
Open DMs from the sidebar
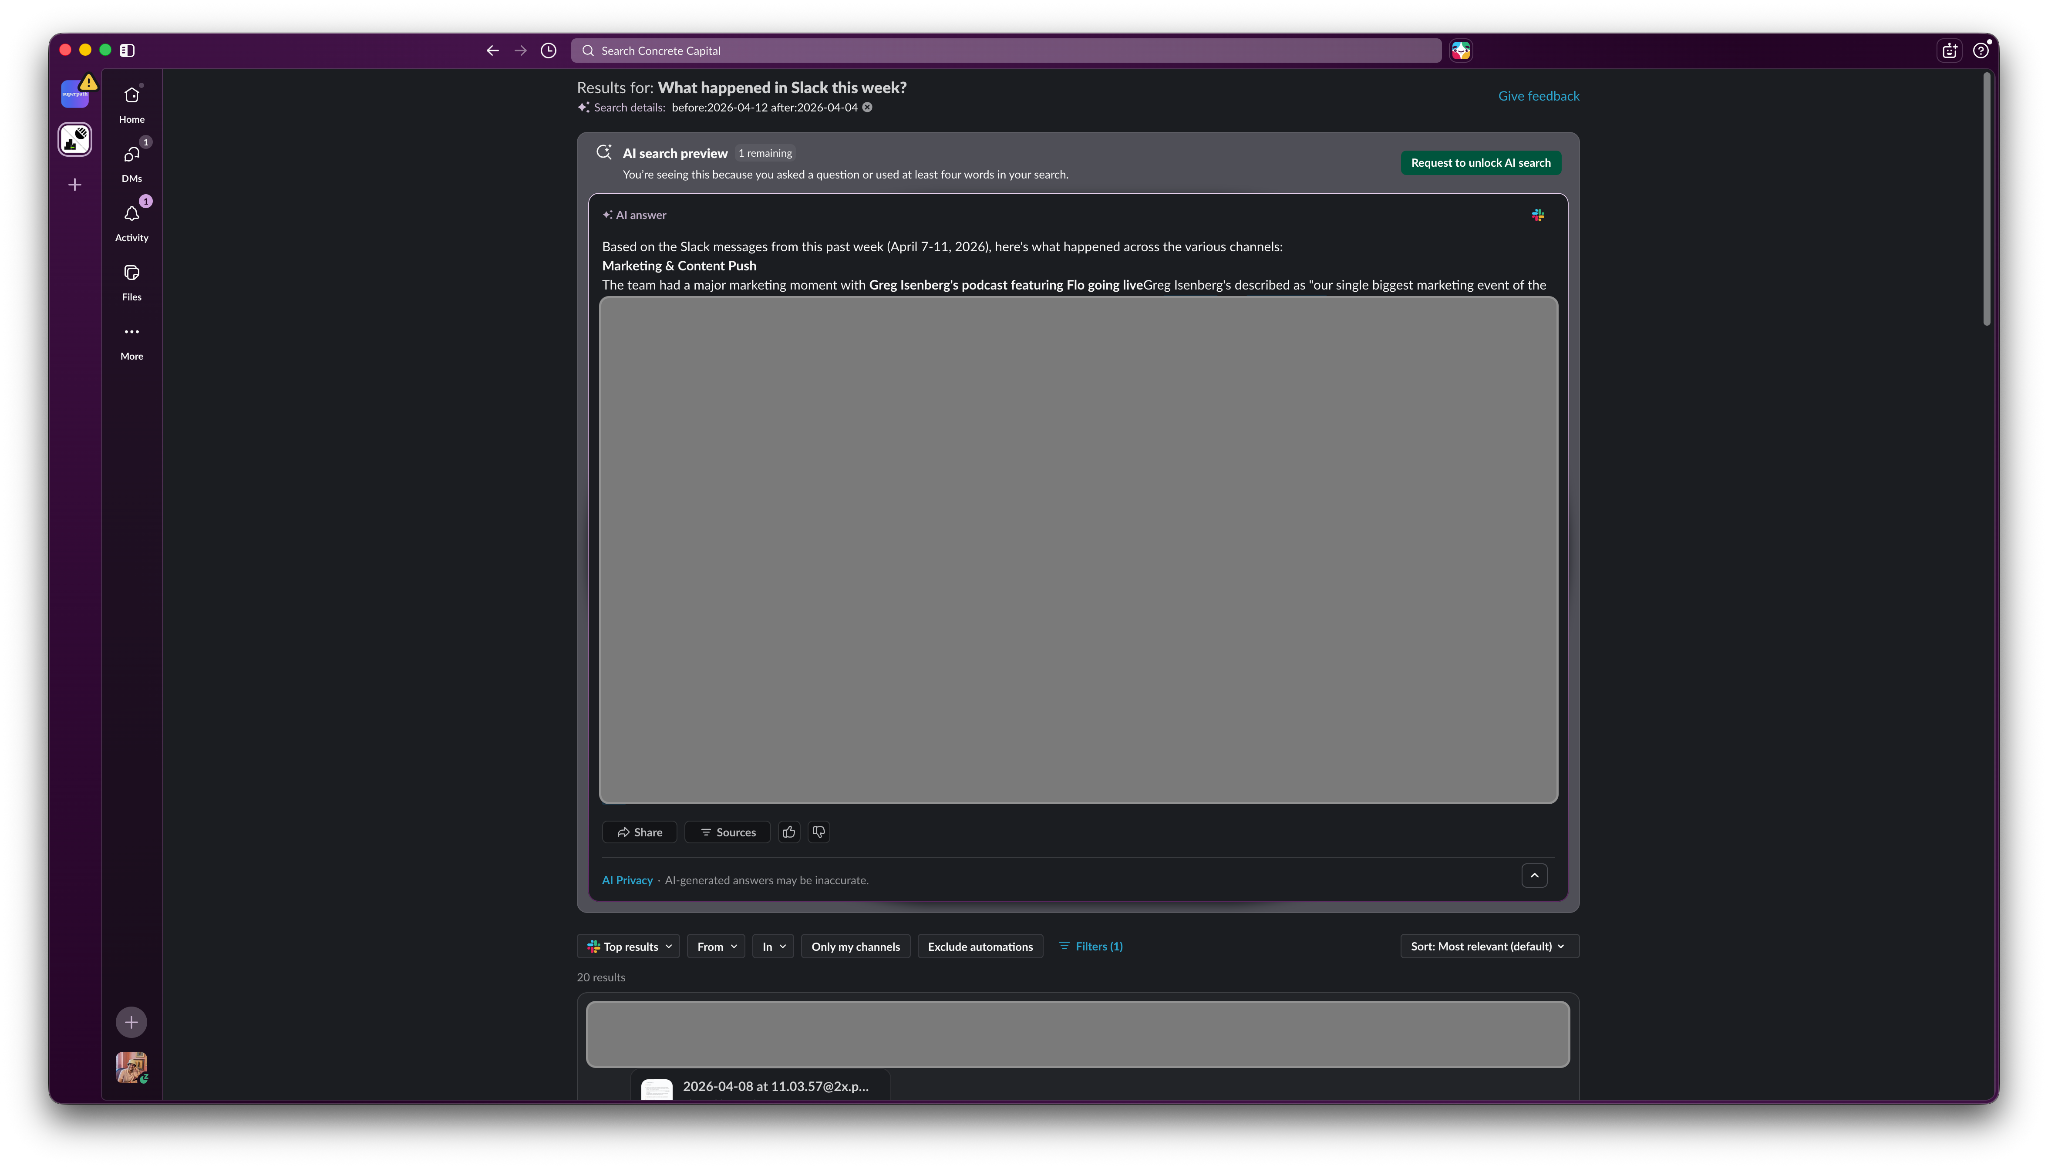(x=131, y=163)
